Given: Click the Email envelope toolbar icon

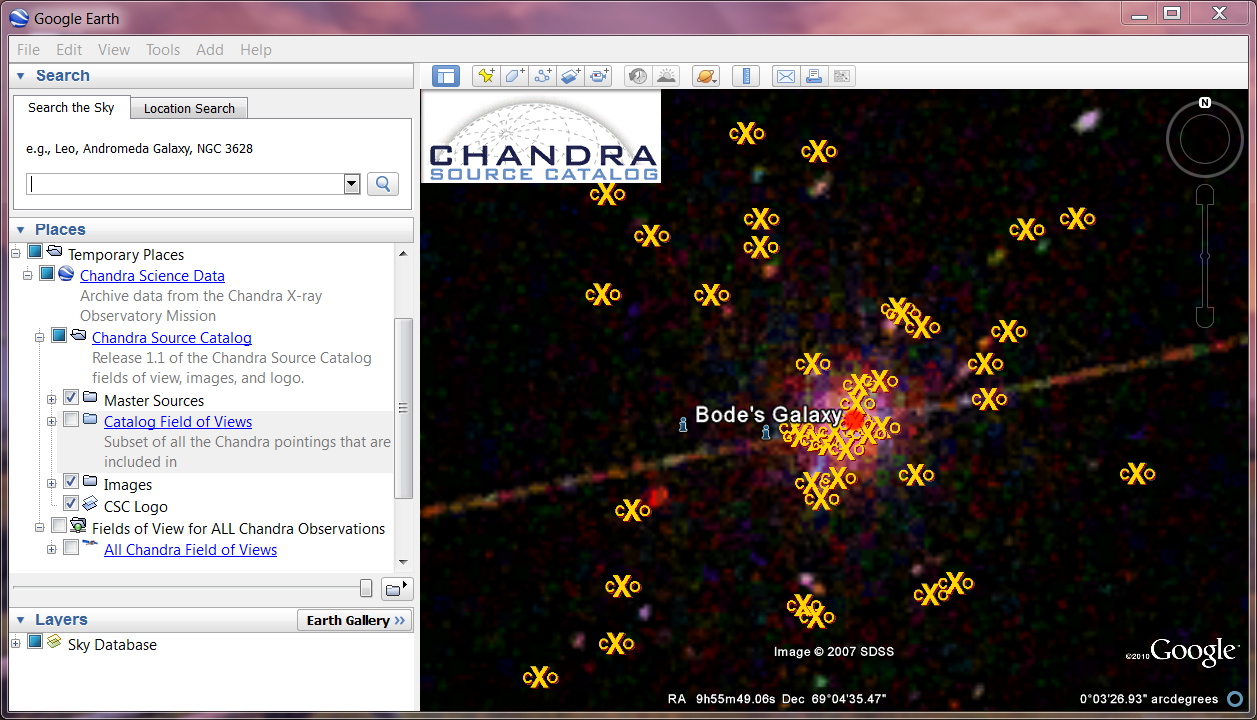Looking at the screenshot, I should (786, 76).
